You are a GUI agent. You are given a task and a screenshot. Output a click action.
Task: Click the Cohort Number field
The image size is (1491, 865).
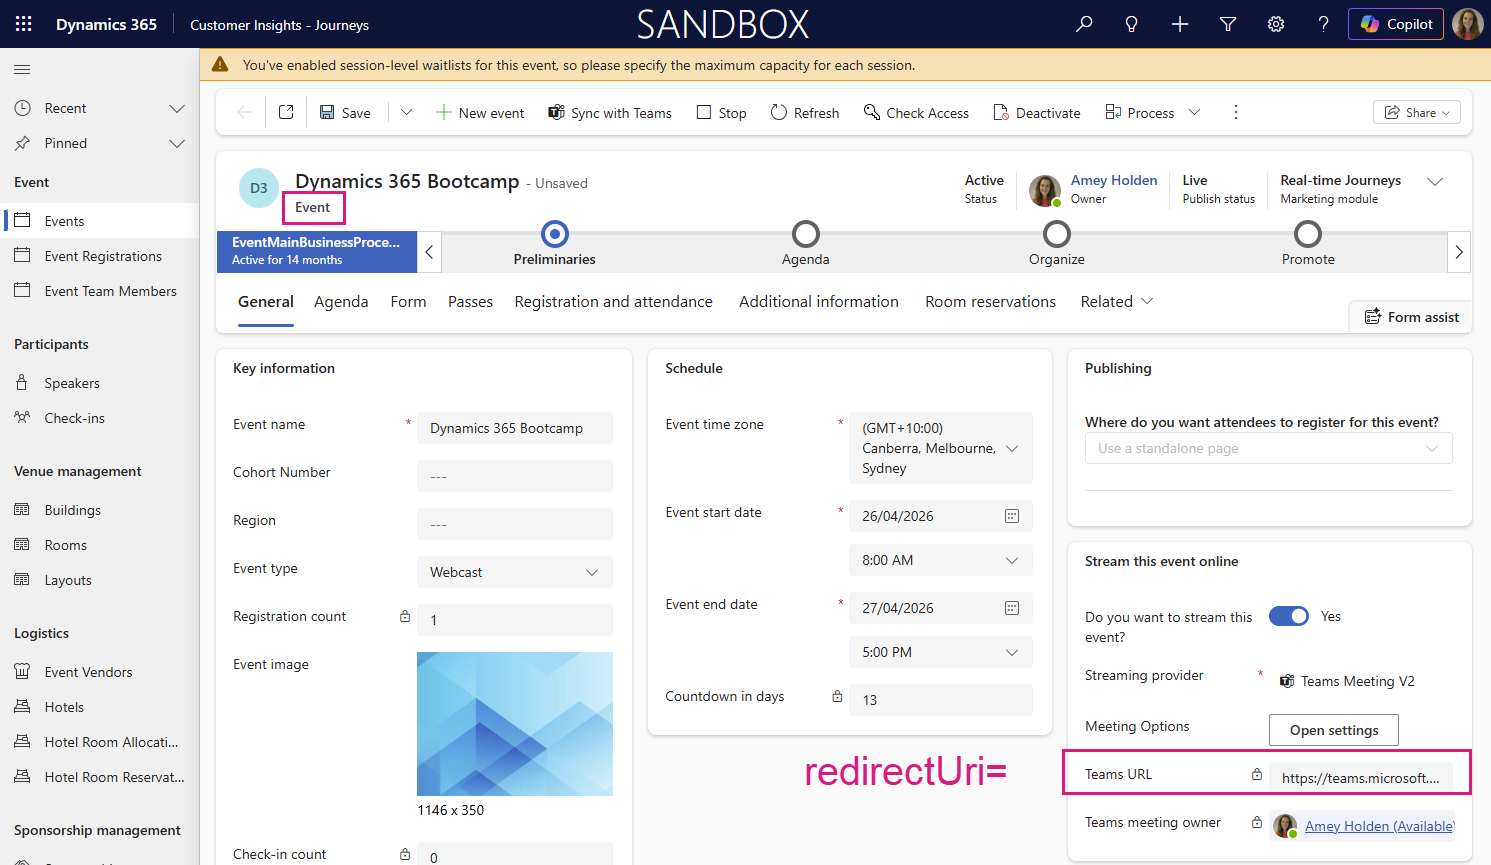(x=515, y=476)
